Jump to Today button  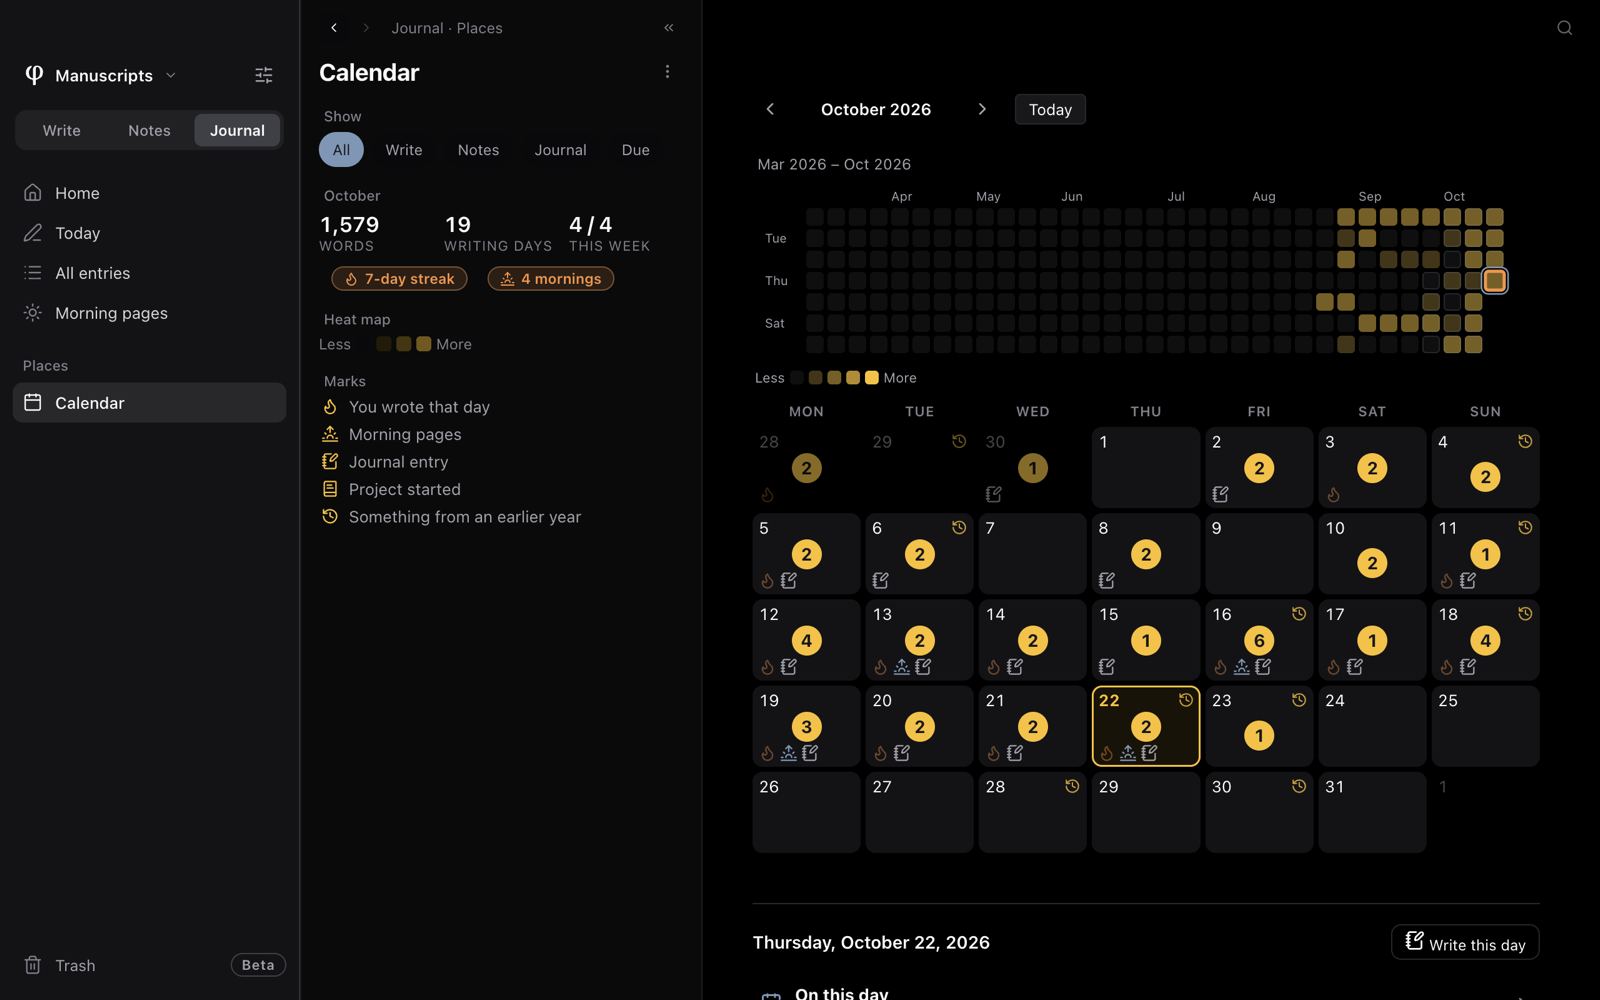click(x=1050, y=109)
